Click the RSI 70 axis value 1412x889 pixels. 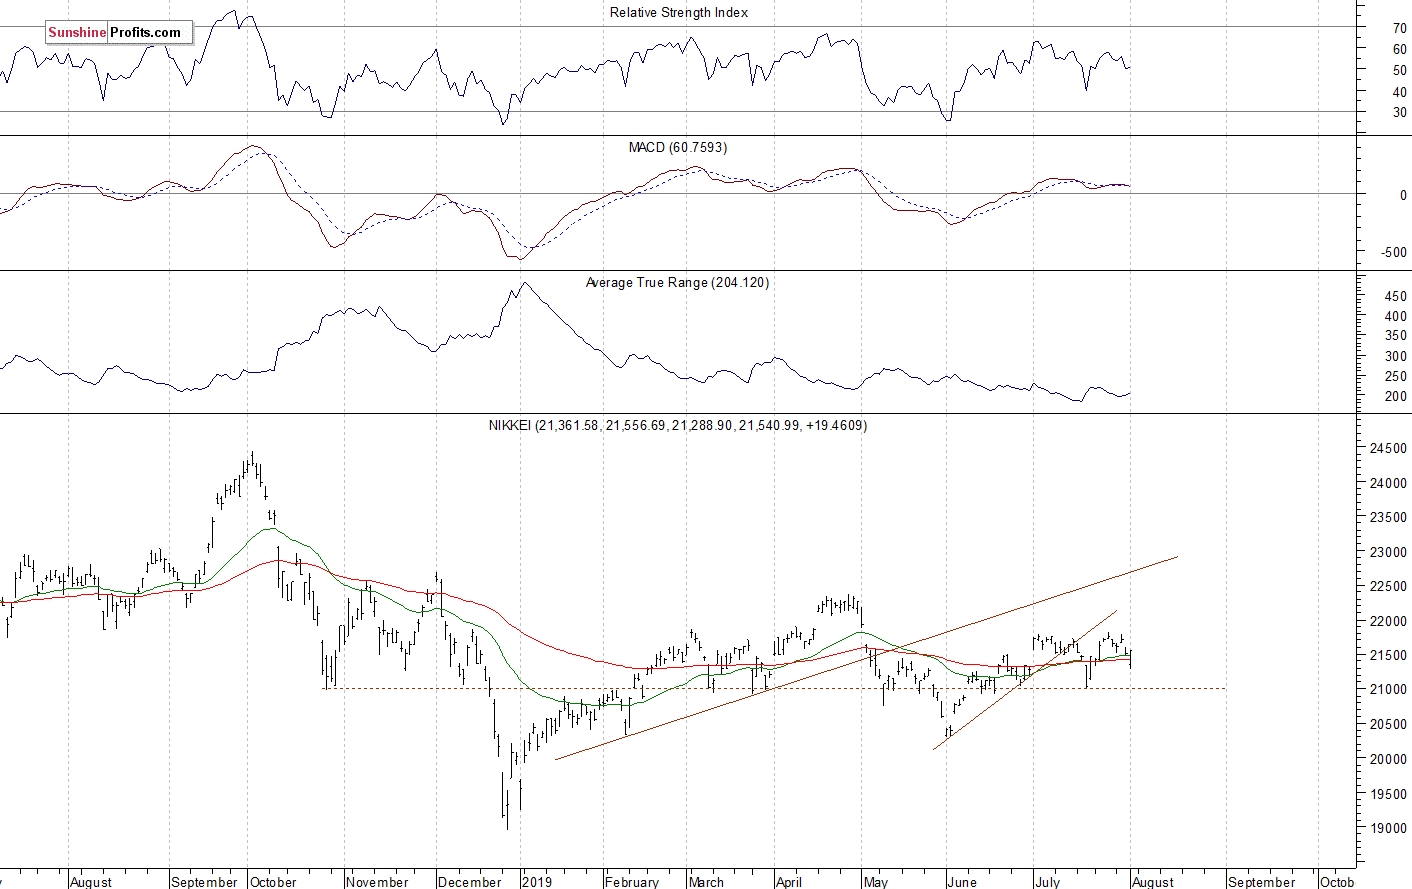point(1400,28)
